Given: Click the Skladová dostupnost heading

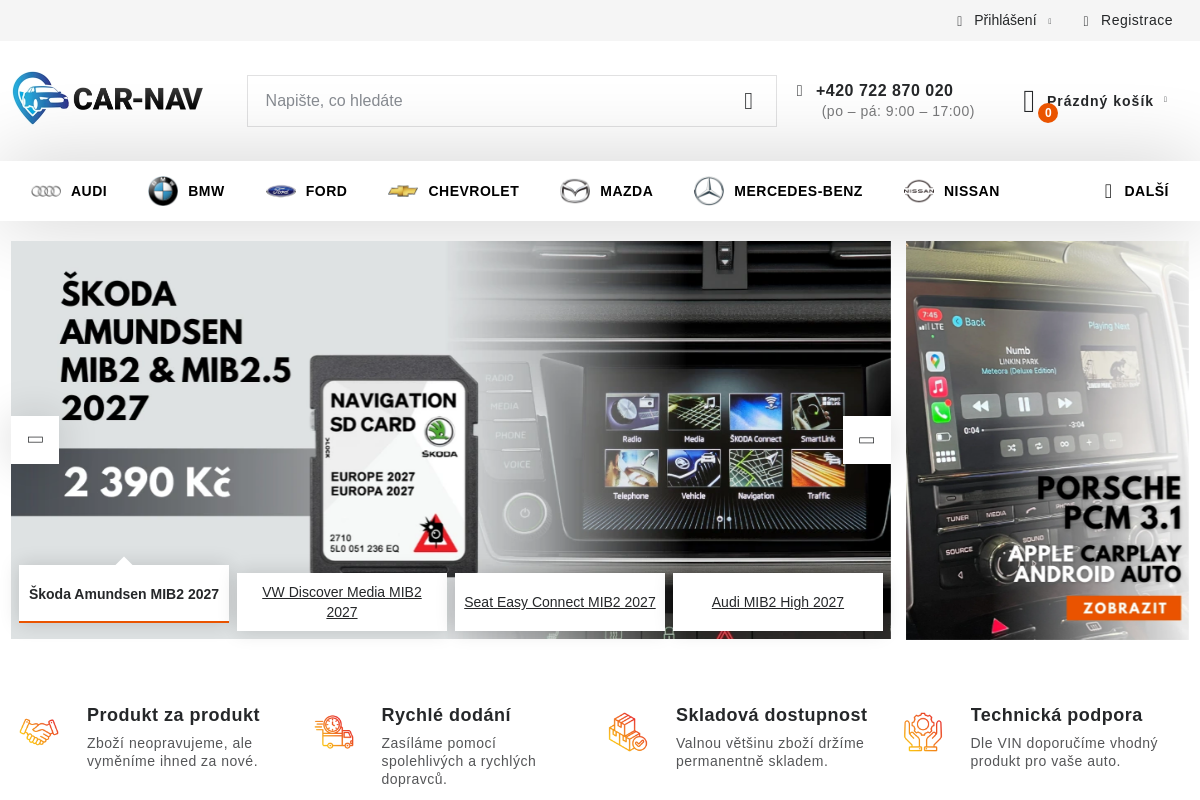Looking at the screenshot, I should click(771, 715).
